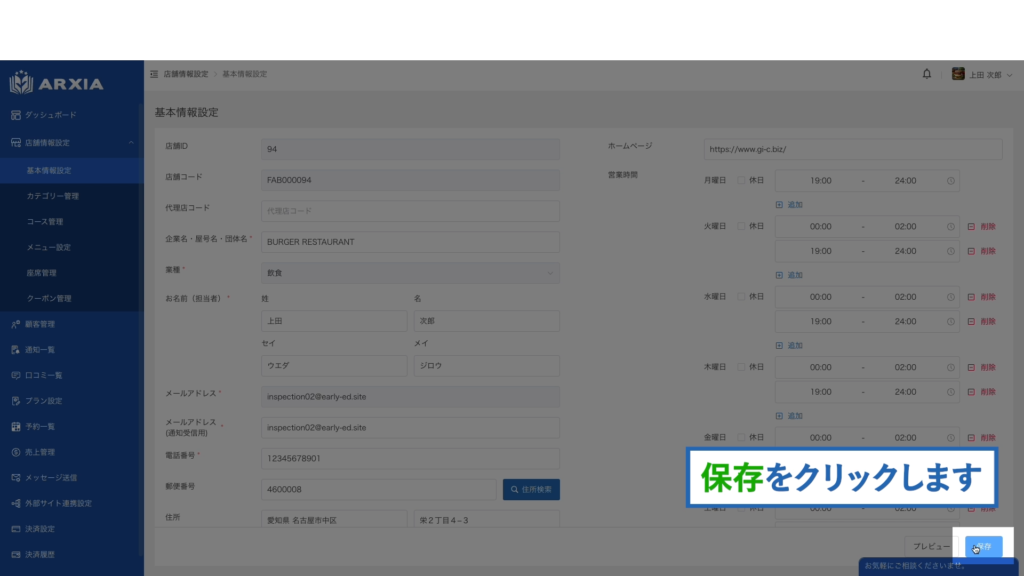Click clock icon in 水曜日 19:00 range
The image size is (1024, 576).
pyautogui.click(x=951, y=322)
